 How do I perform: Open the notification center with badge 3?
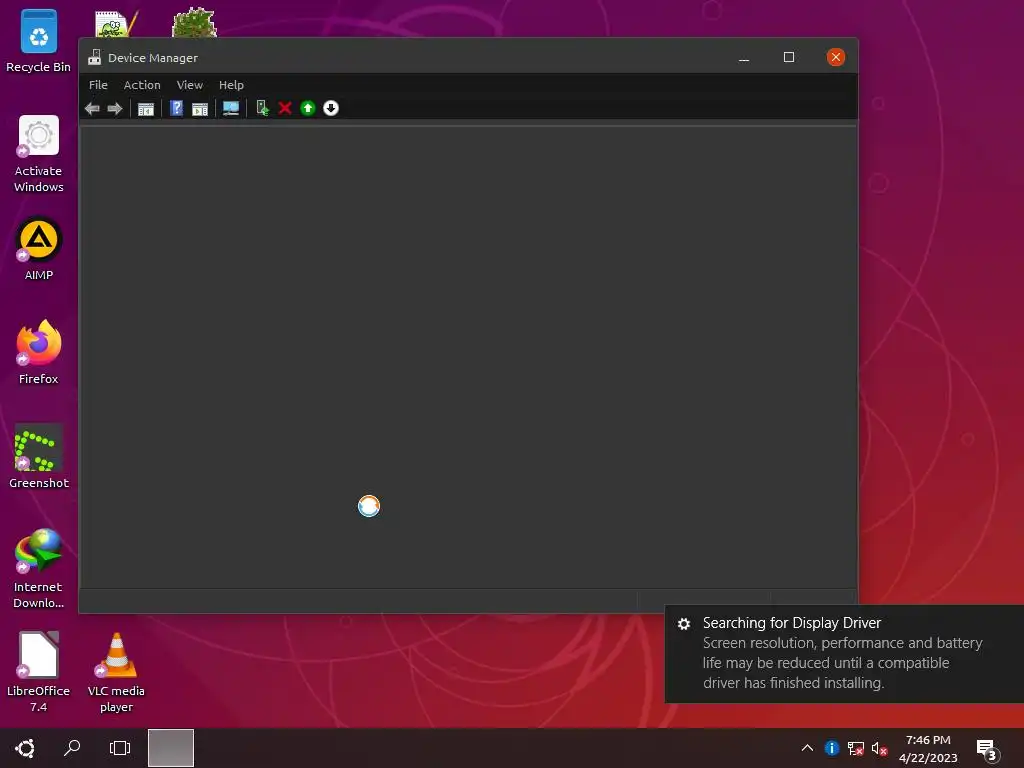[x=988, y=750]
